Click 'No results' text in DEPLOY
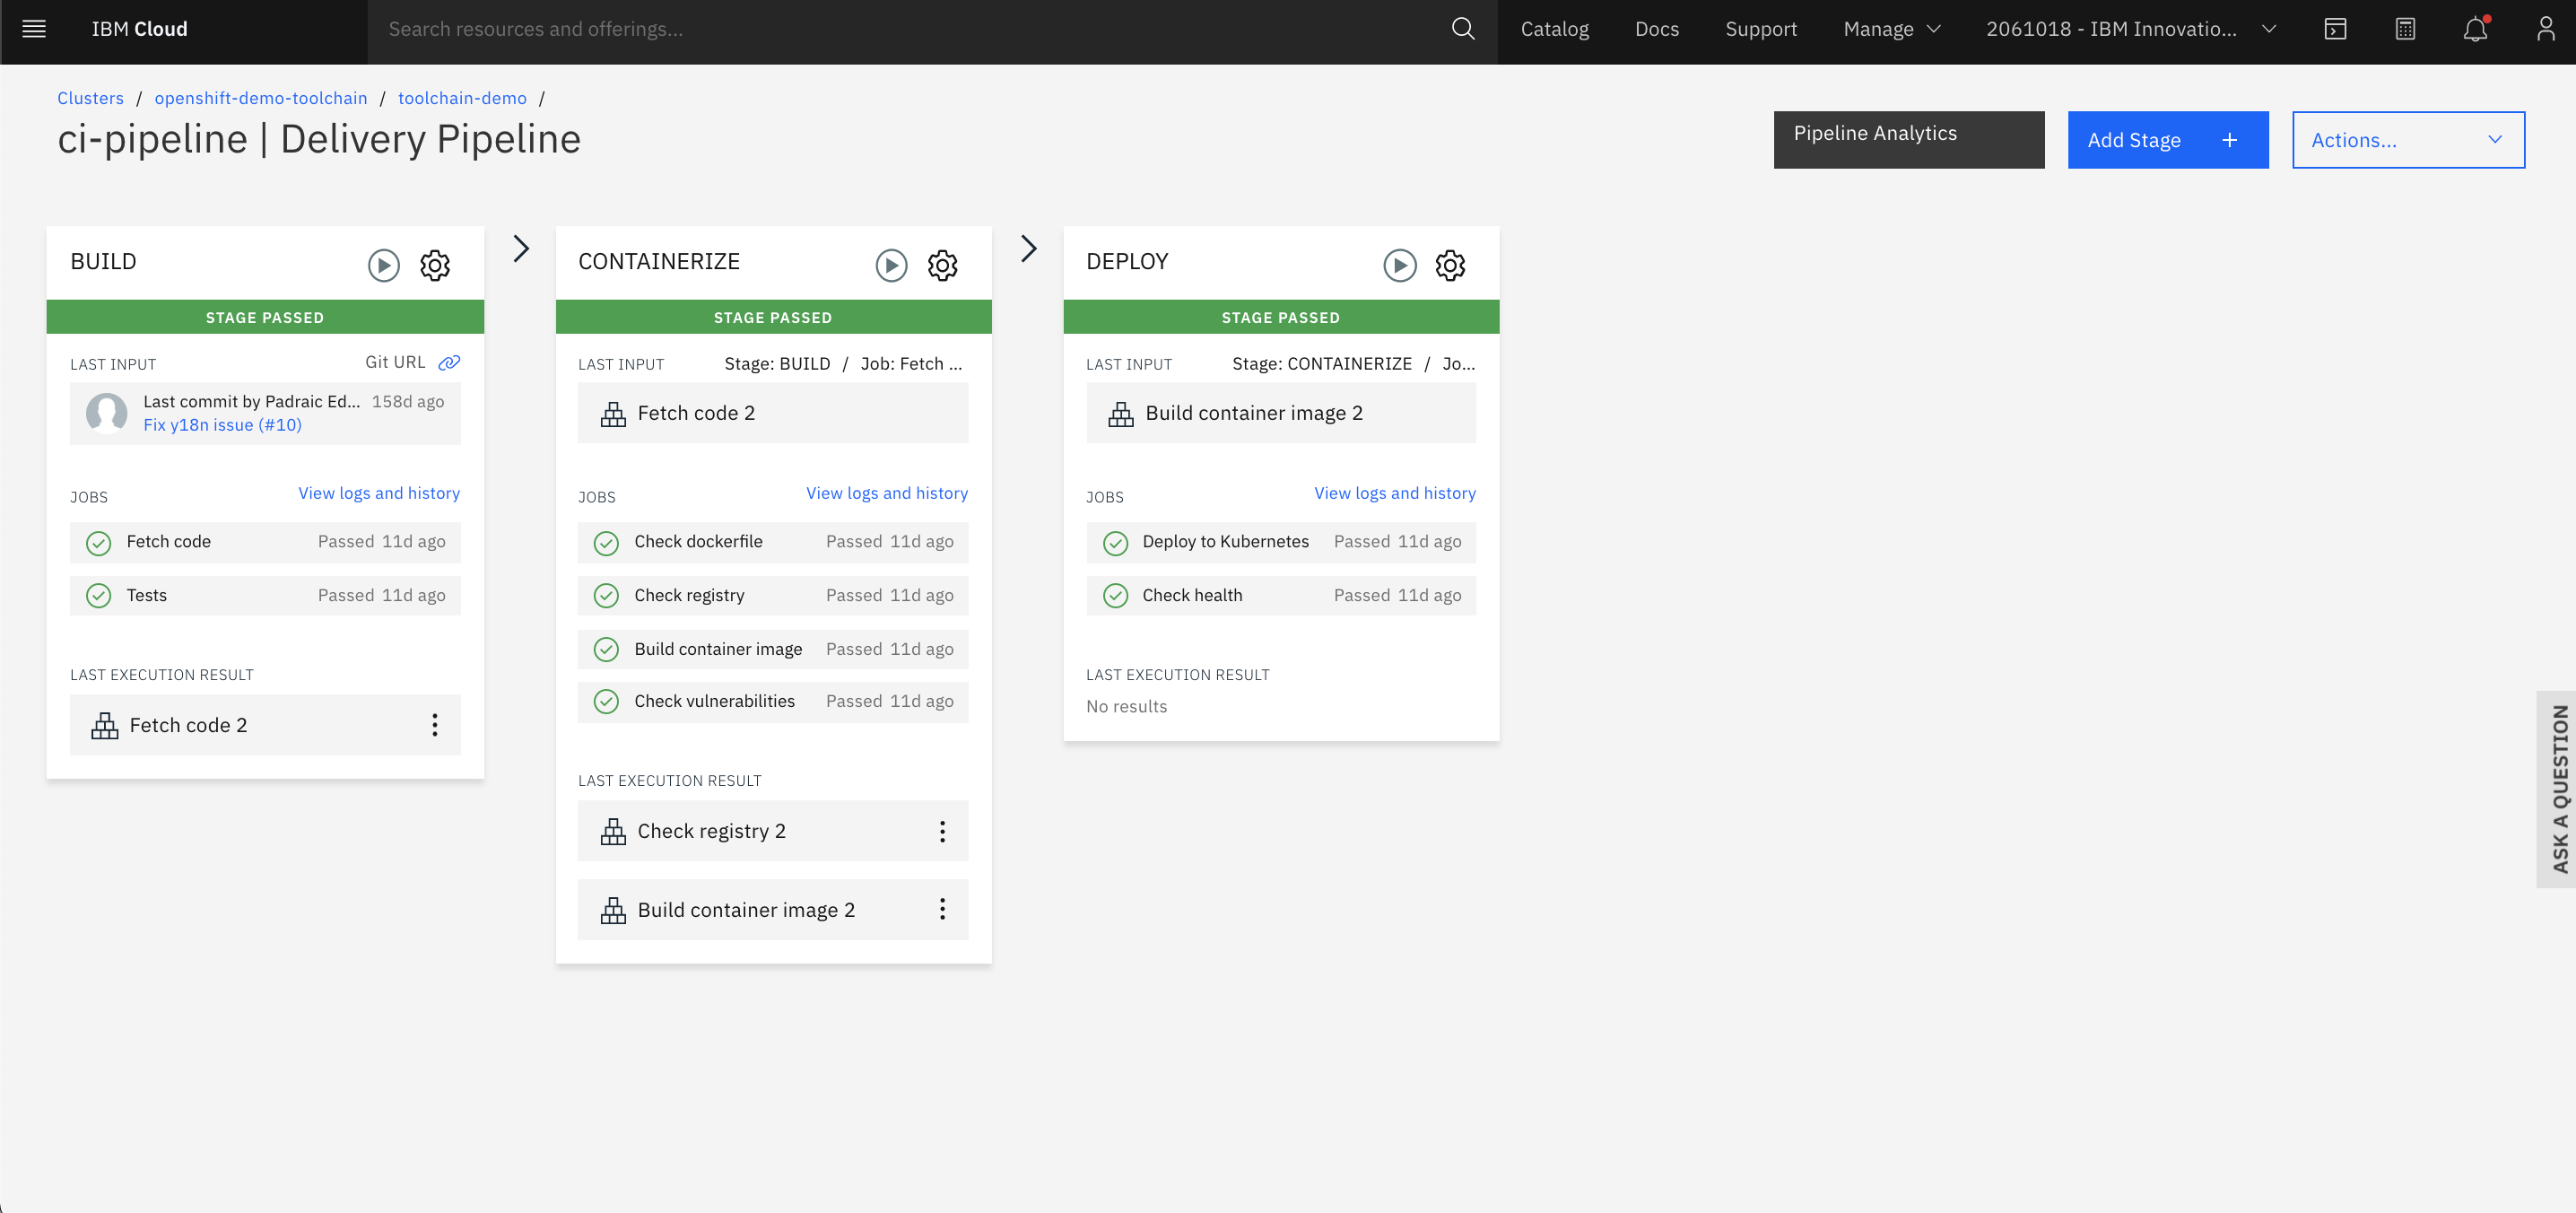 [1126, 707]
